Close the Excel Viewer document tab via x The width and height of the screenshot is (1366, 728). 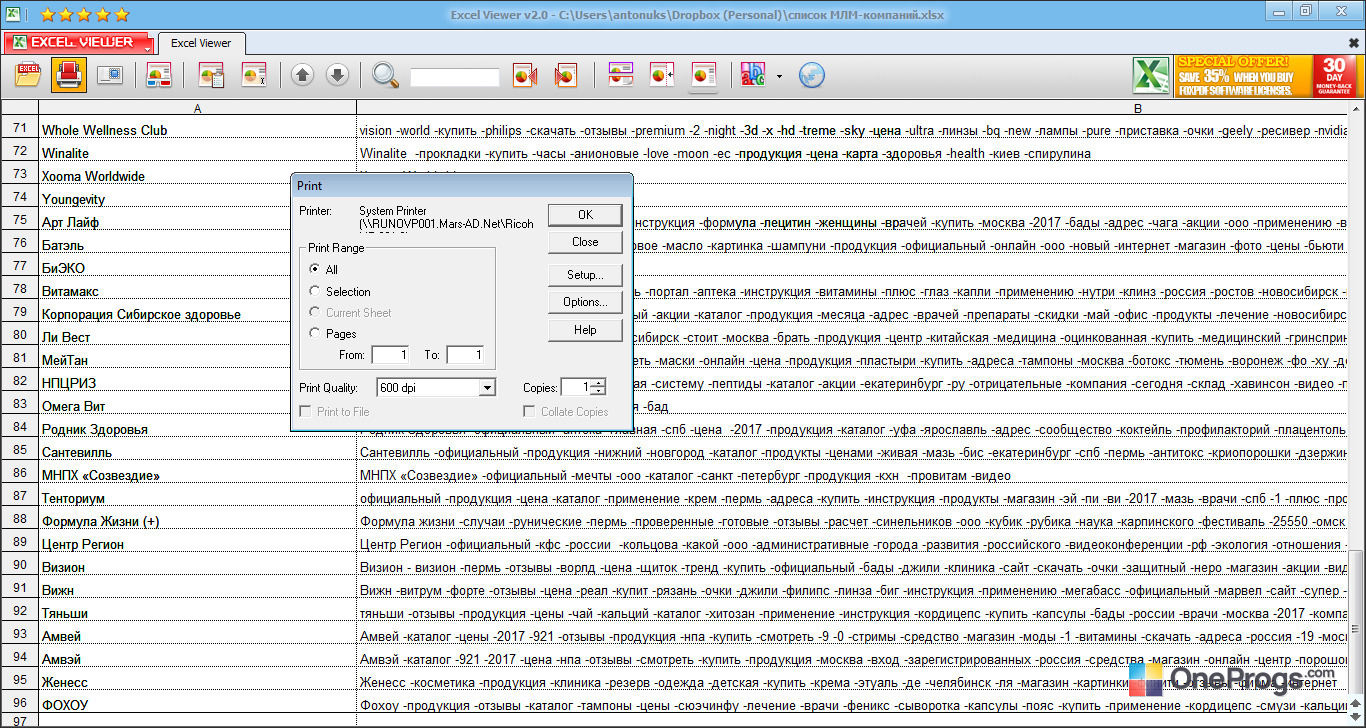tap(1354, 43)
